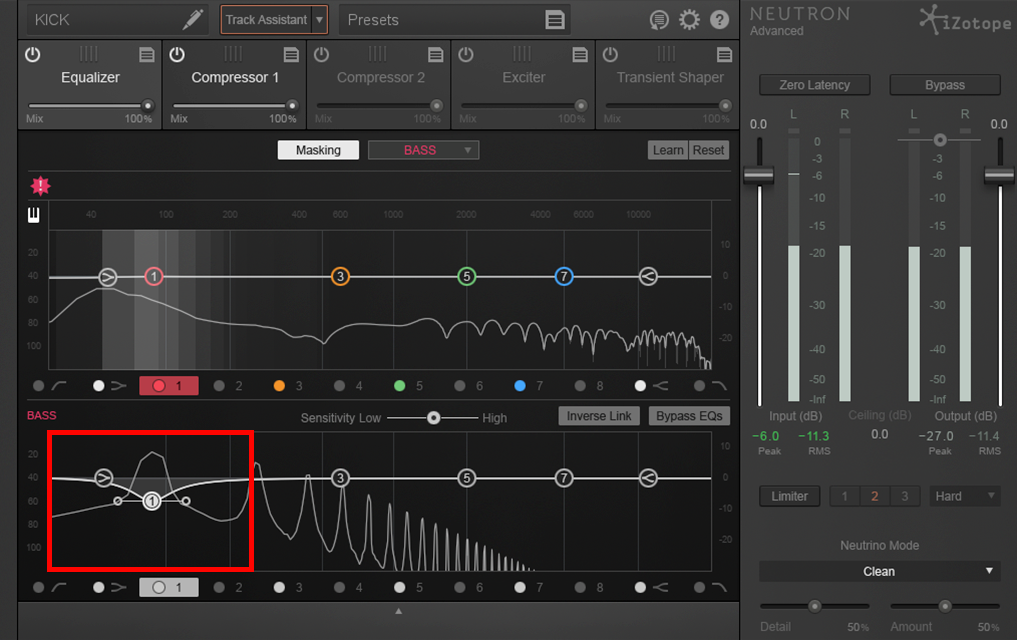
Task: Open the Compressor 1 module menu icon
Action: pyautogui.click(x=291, y=55)
